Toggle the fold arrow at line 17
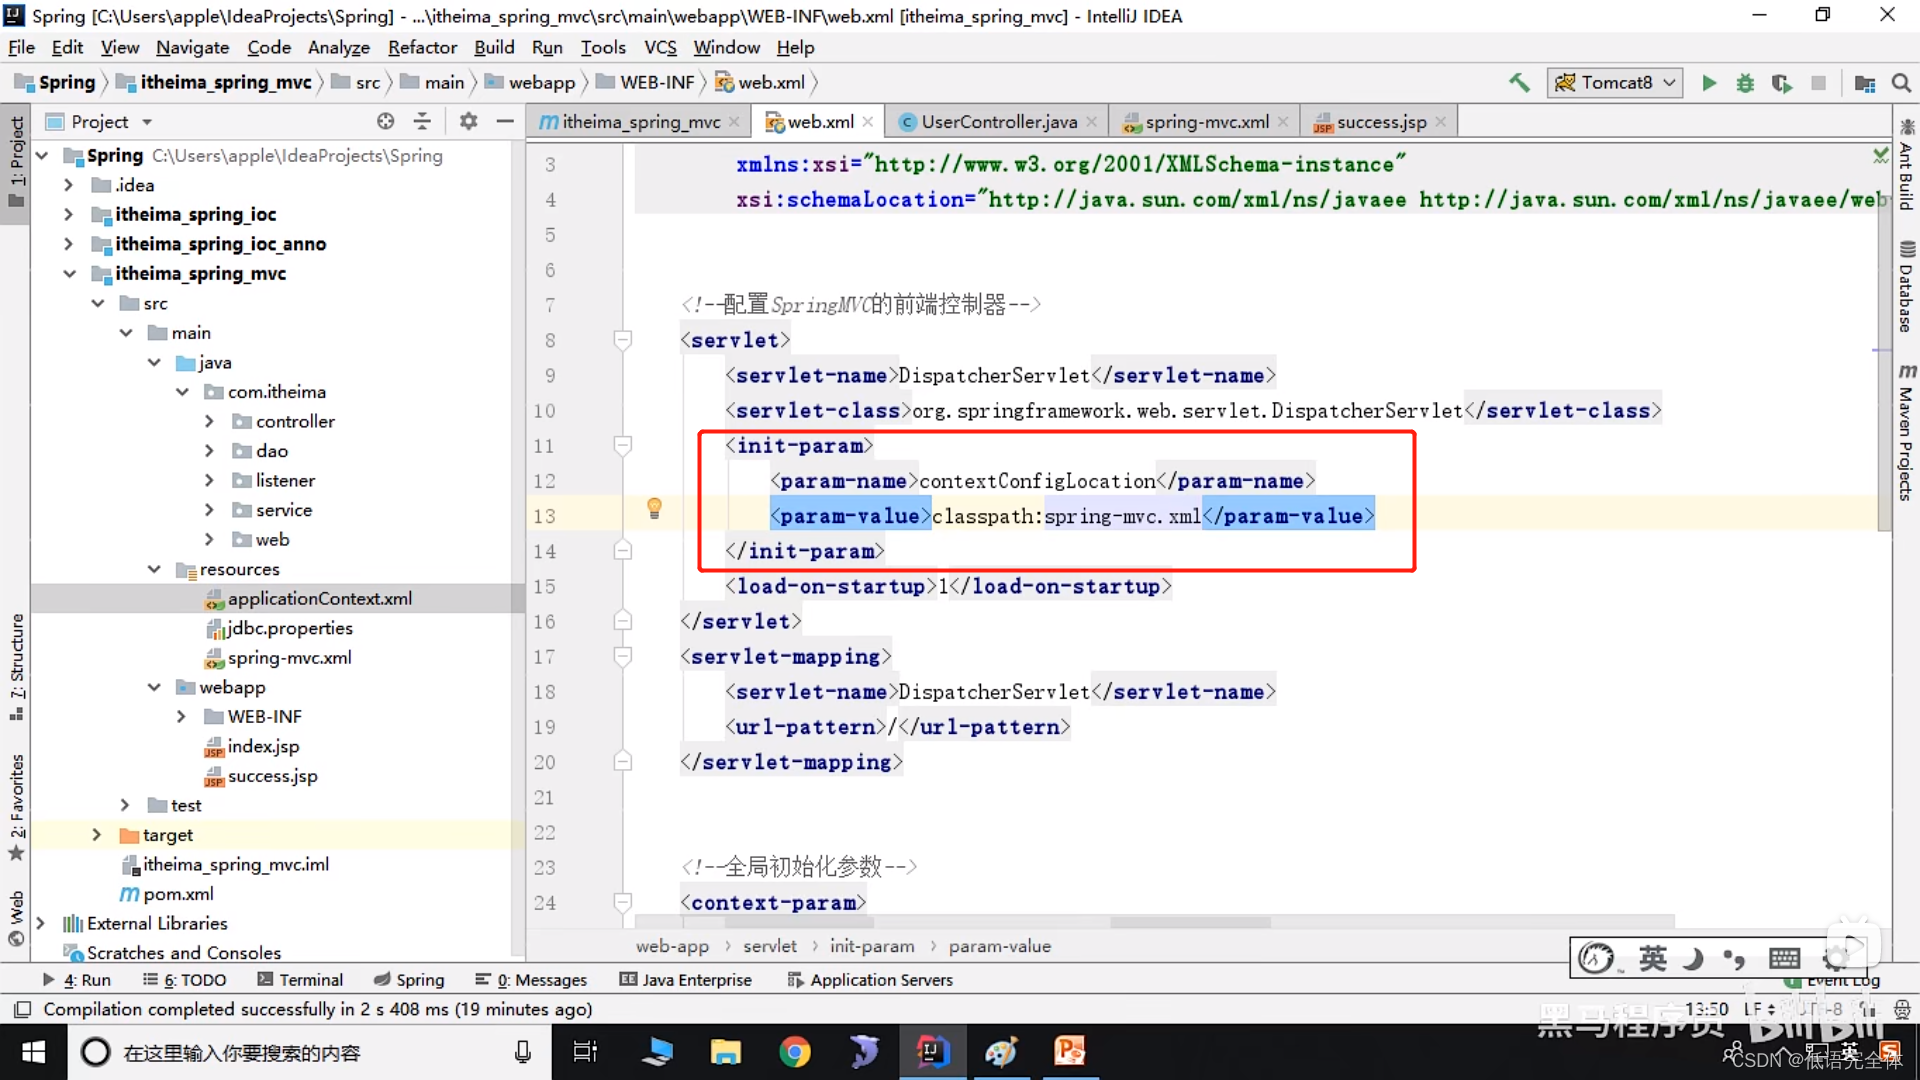The image size is (1920, 1080). click(x=623, y=656)
